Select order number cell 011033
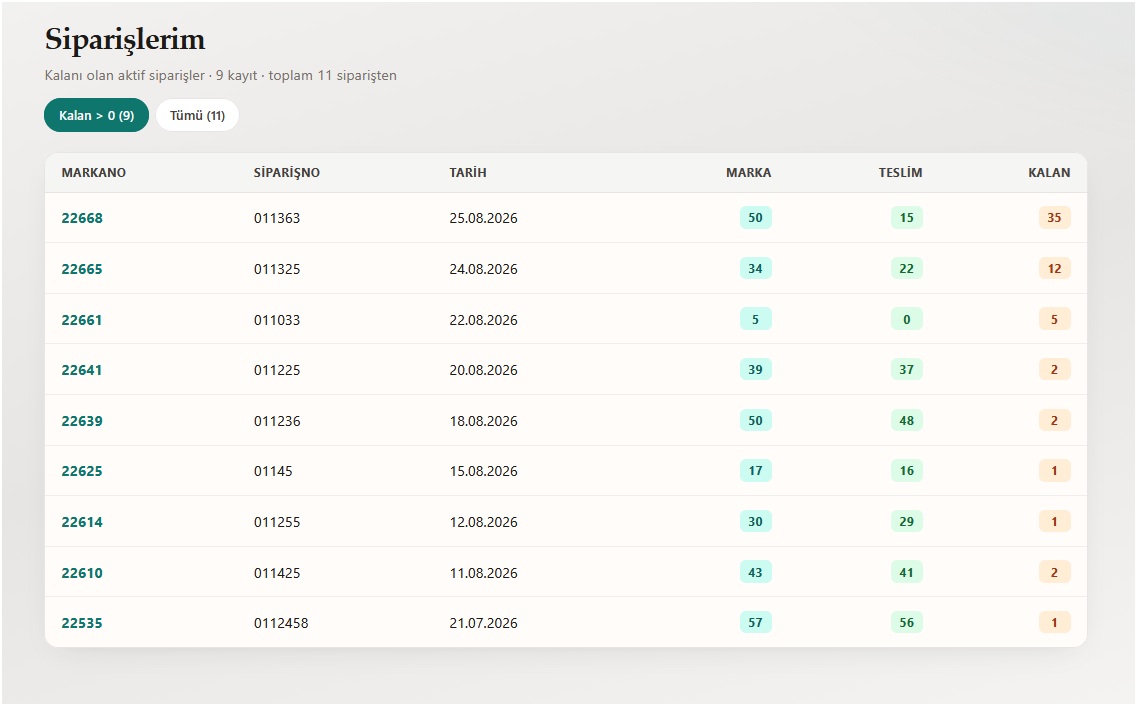Image resolution: width=1137 pixels, height=706 pixels. click(277, 320)
